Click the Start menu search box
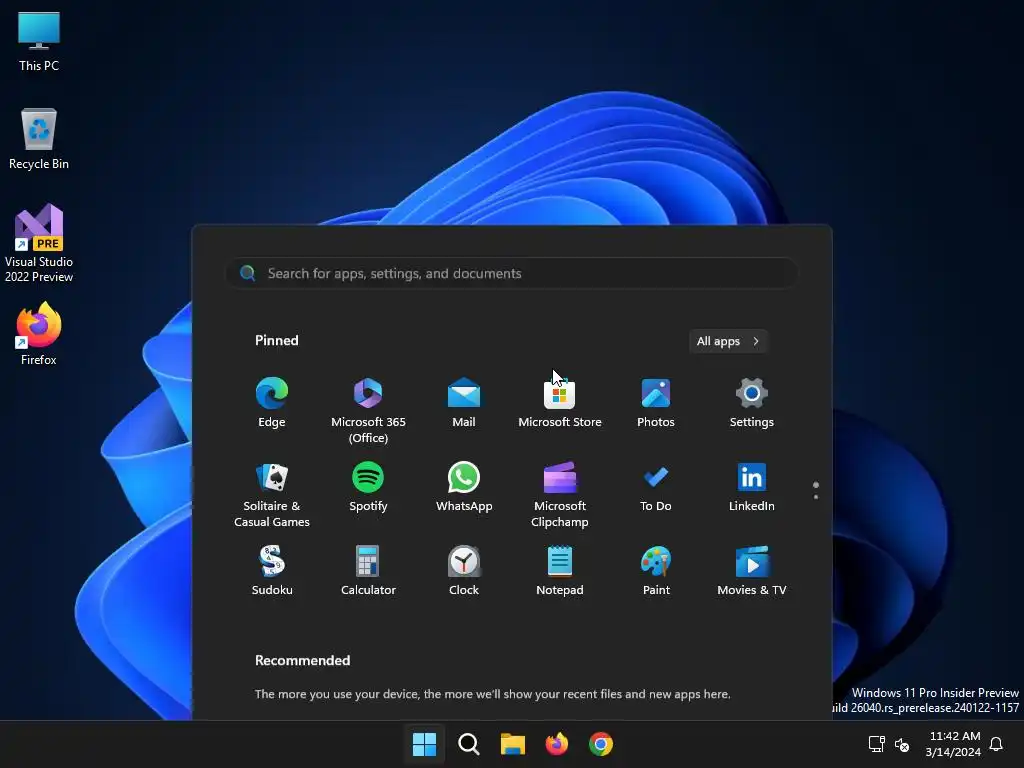The width and height of the screenshot is (1024, 768). (511, 273)
